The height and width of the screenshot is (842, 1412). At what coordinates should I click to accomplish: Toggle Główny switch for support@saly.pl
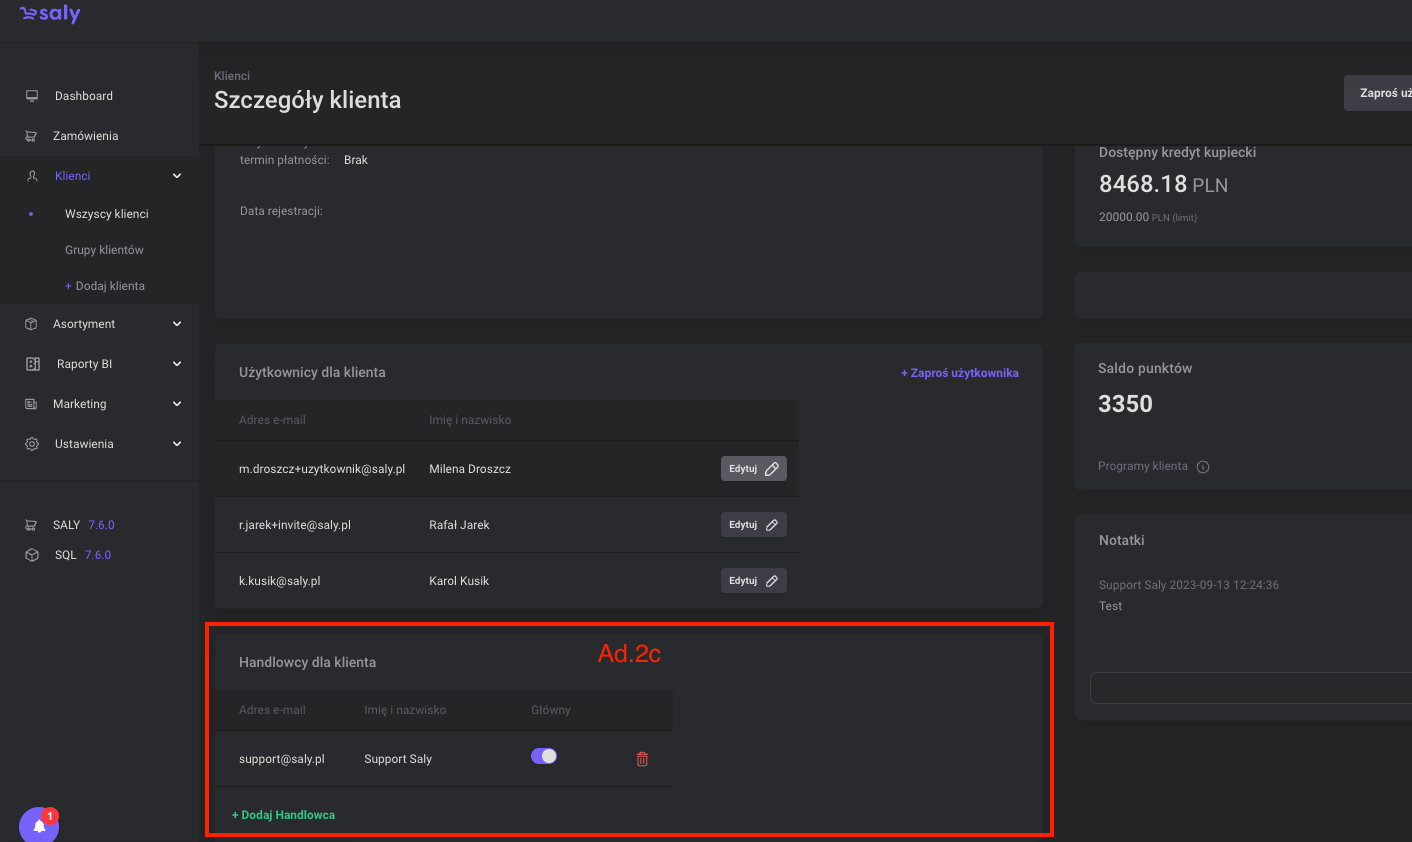click(x=544, y=756)
